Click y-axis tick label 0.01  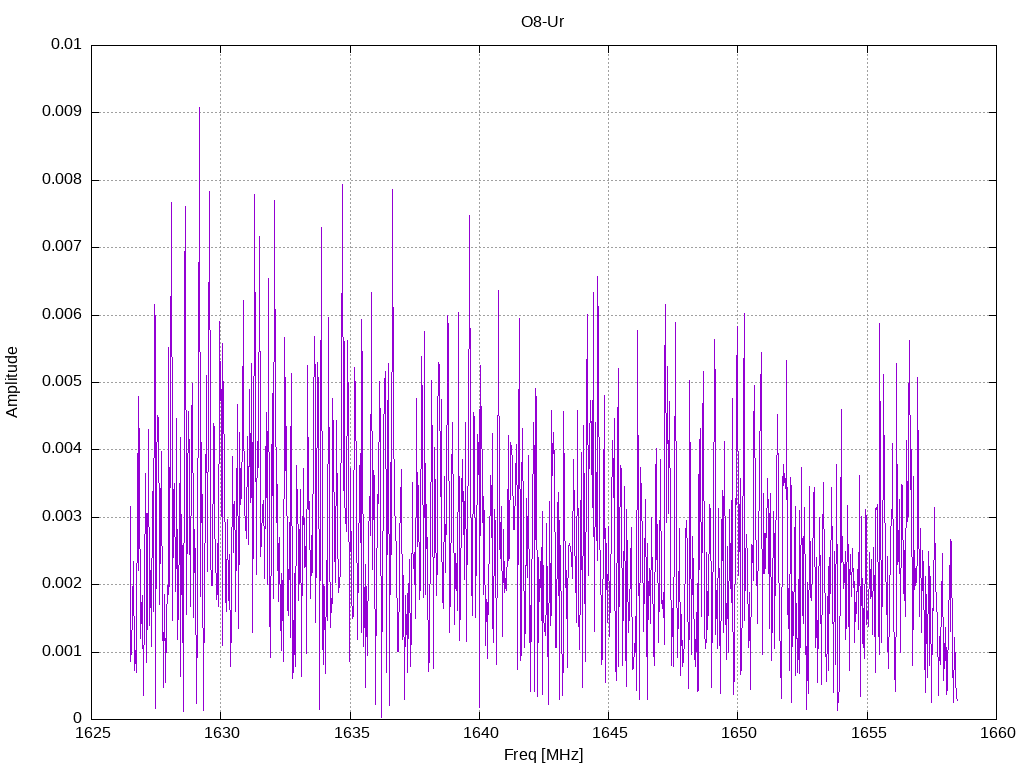click(66, 44)
